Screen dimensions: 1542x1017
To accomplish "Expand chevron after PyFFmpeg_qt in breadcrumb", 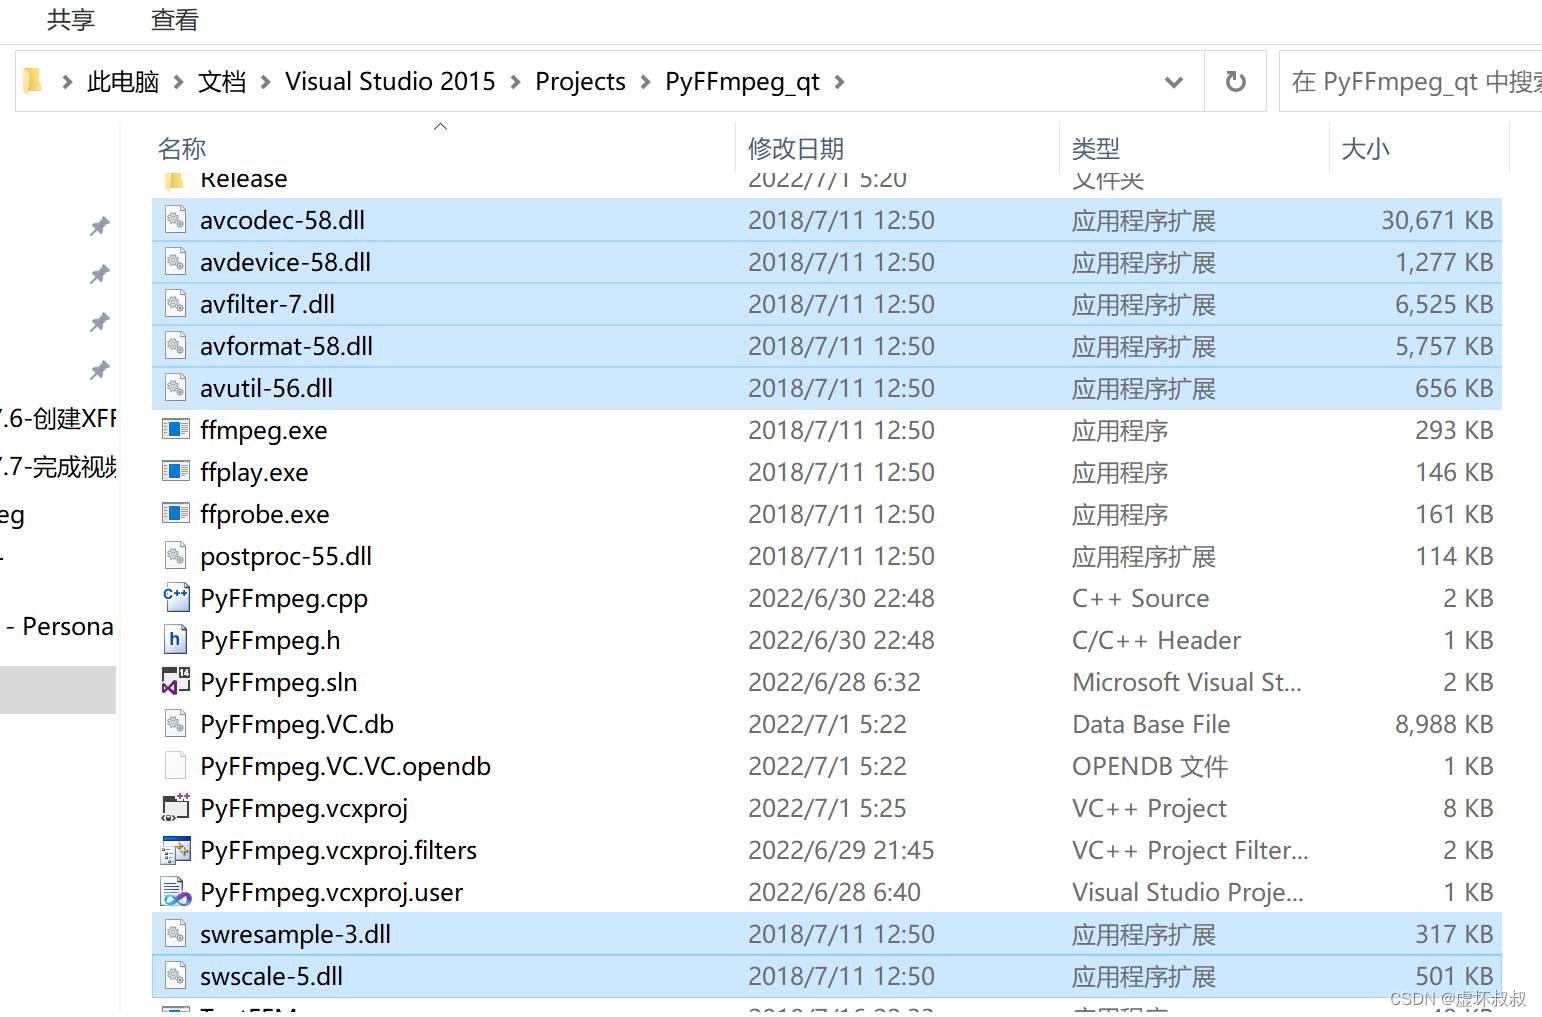I will click(x=839, y=82).
